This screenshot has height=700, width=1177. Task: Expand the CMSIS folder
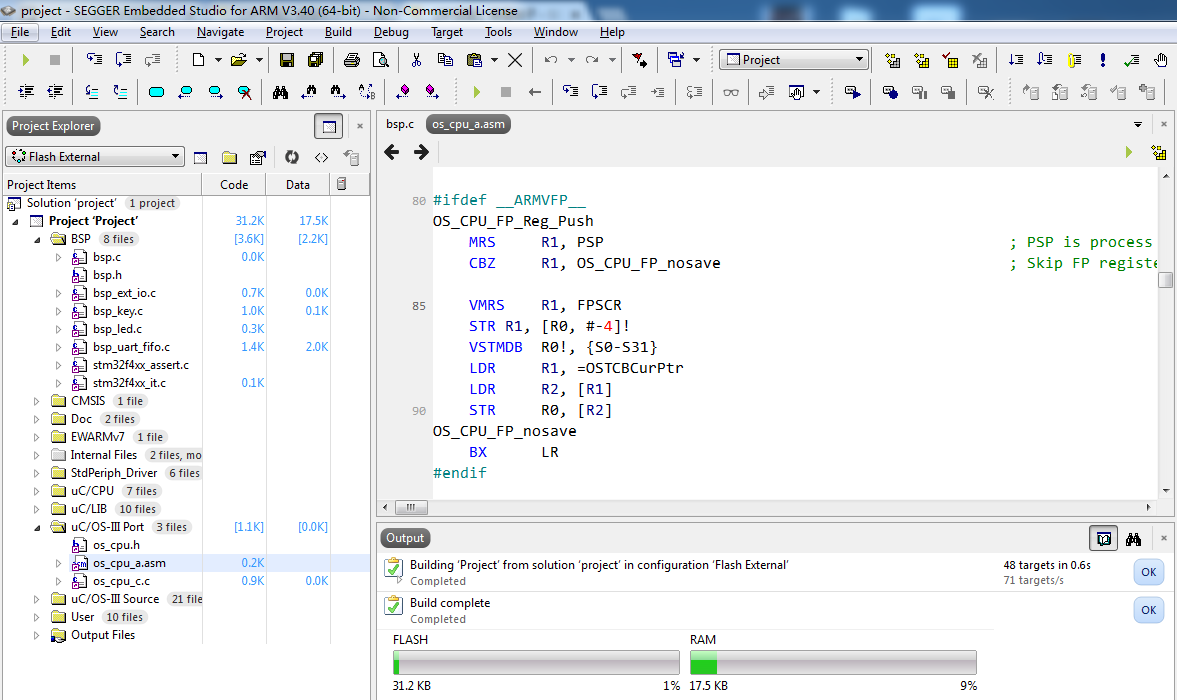coord(37,401)
